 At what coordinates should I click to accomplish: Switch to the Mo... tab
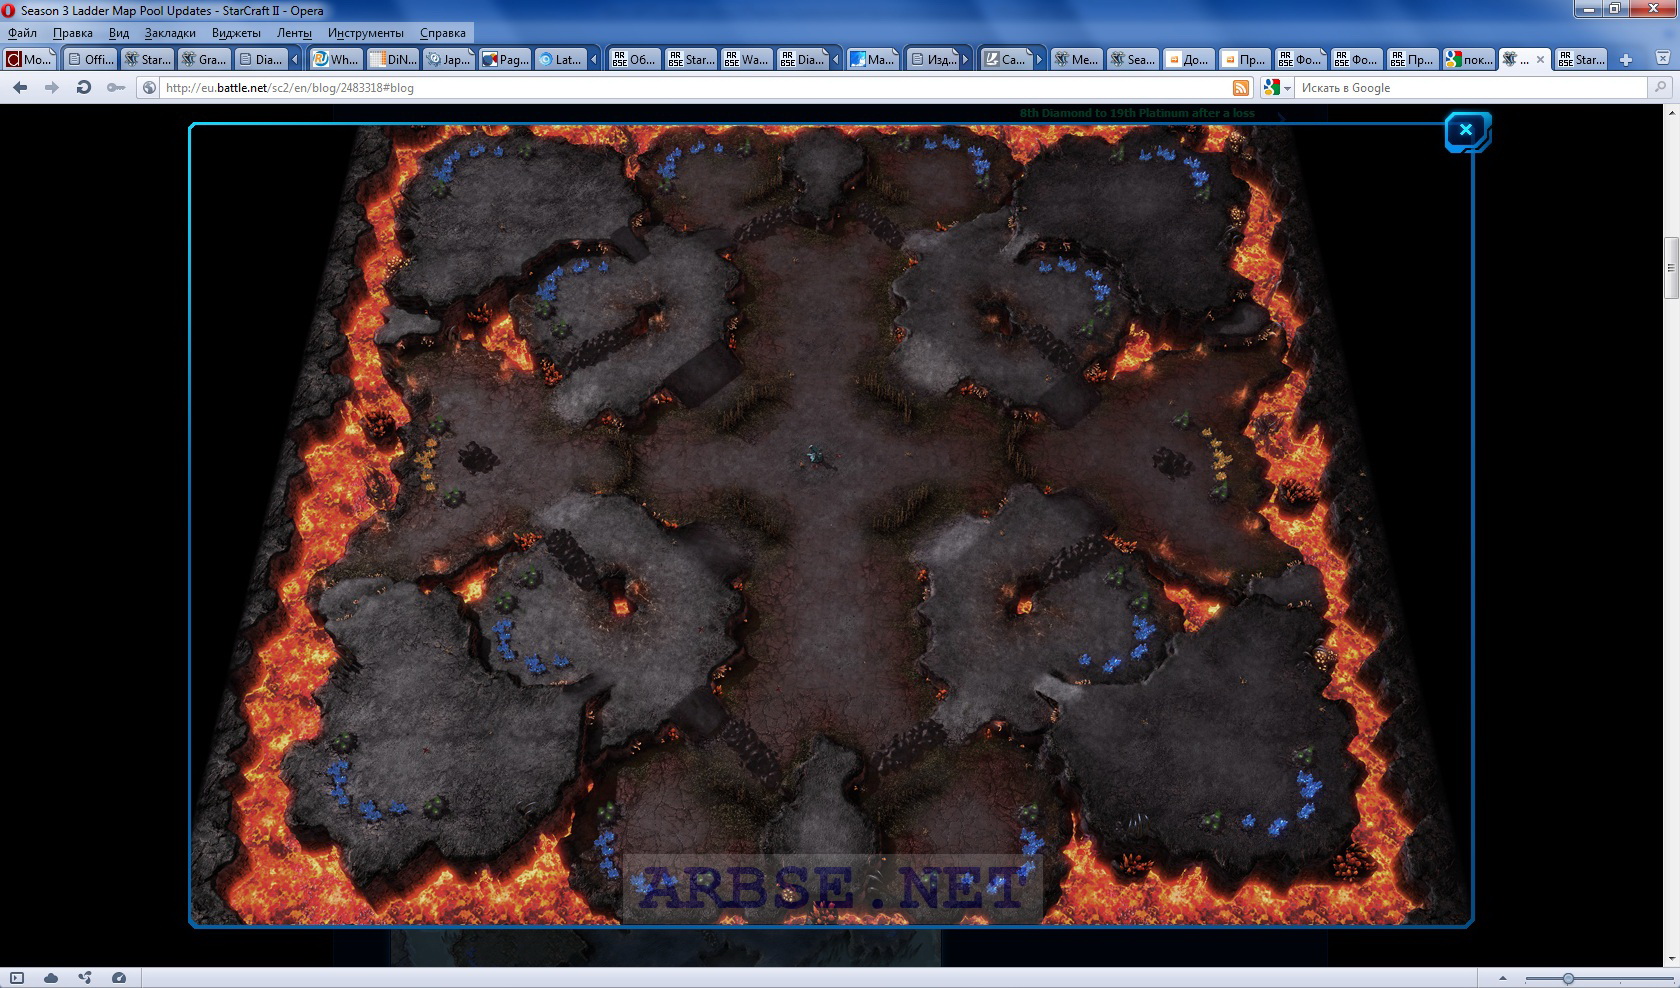29,59
